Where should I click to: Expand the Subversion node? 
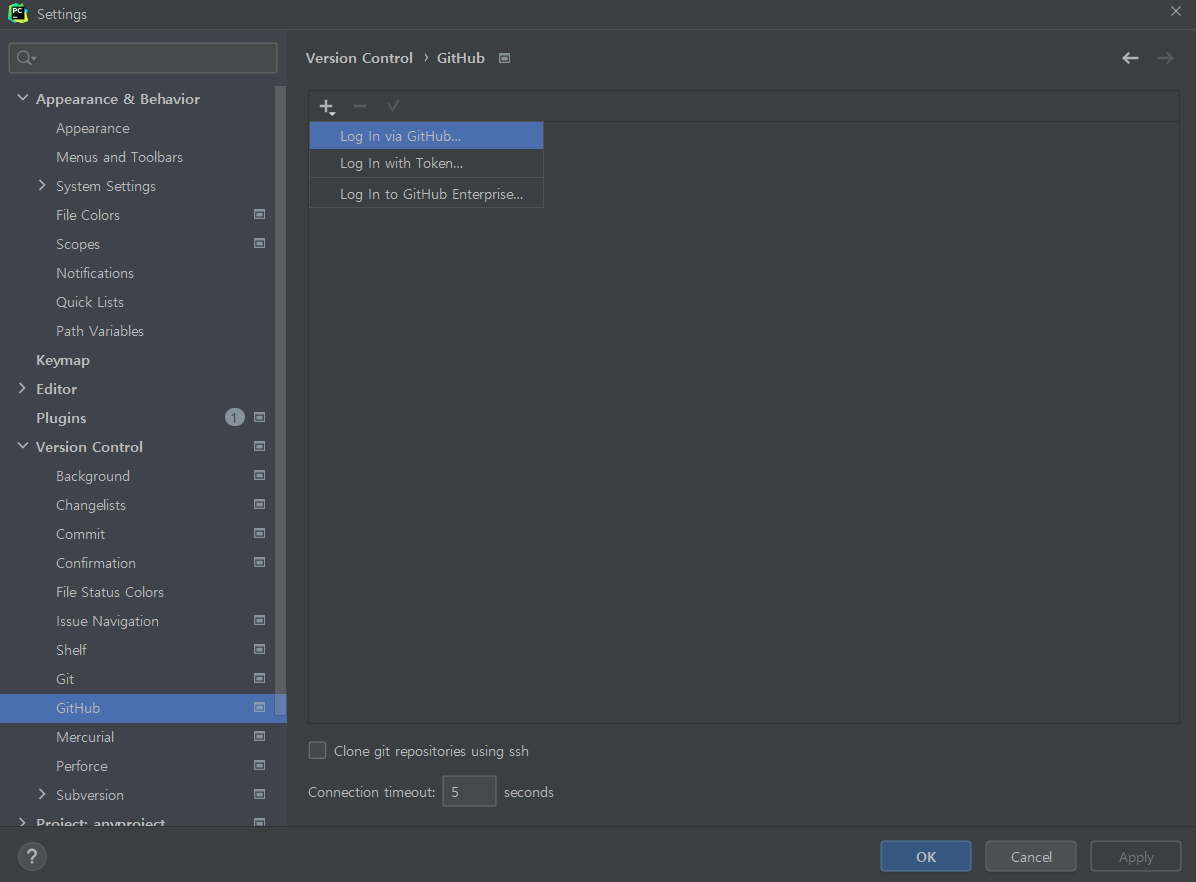pos(42,794)
